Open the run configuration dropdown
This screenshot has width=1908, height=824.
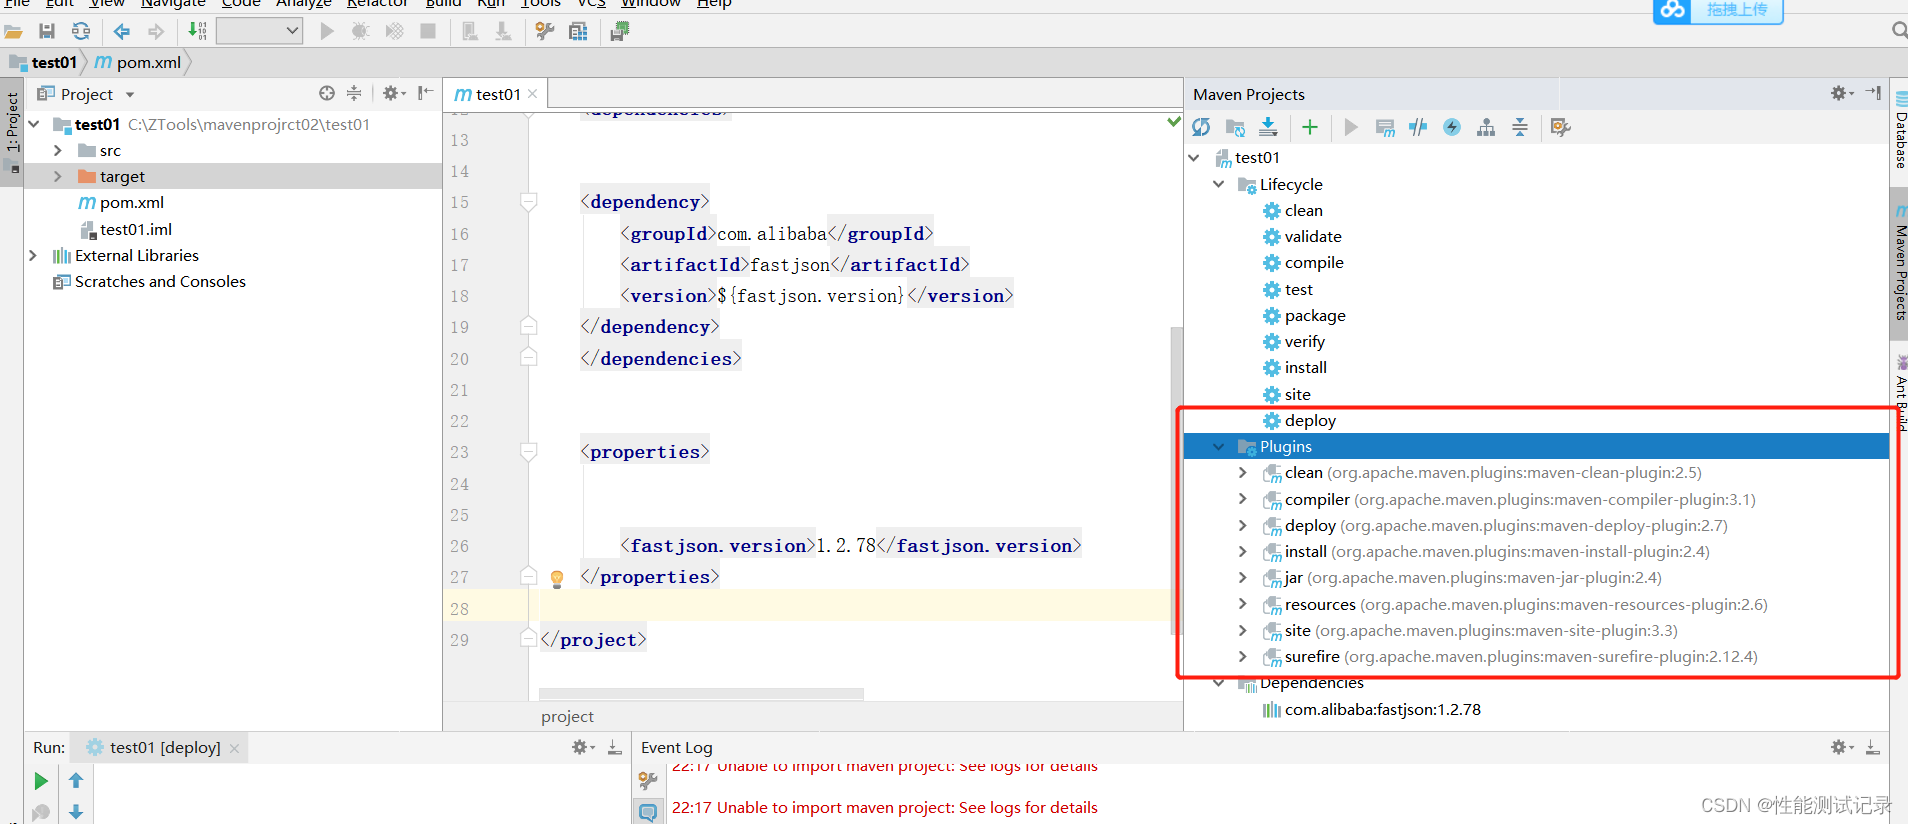click(259, 31)
